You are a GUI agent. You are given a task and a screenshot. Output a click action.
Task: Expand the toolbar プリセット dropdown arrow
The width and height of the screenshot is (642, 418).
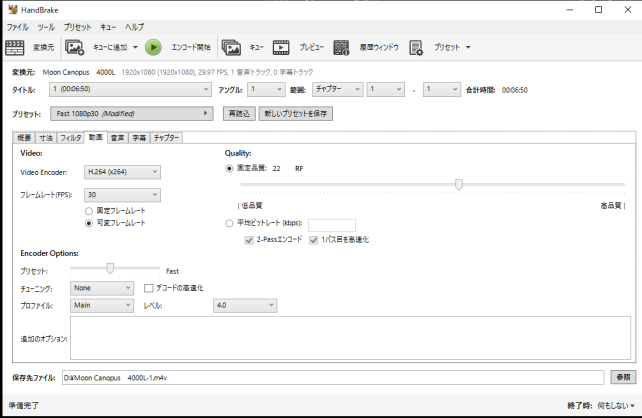468,47
